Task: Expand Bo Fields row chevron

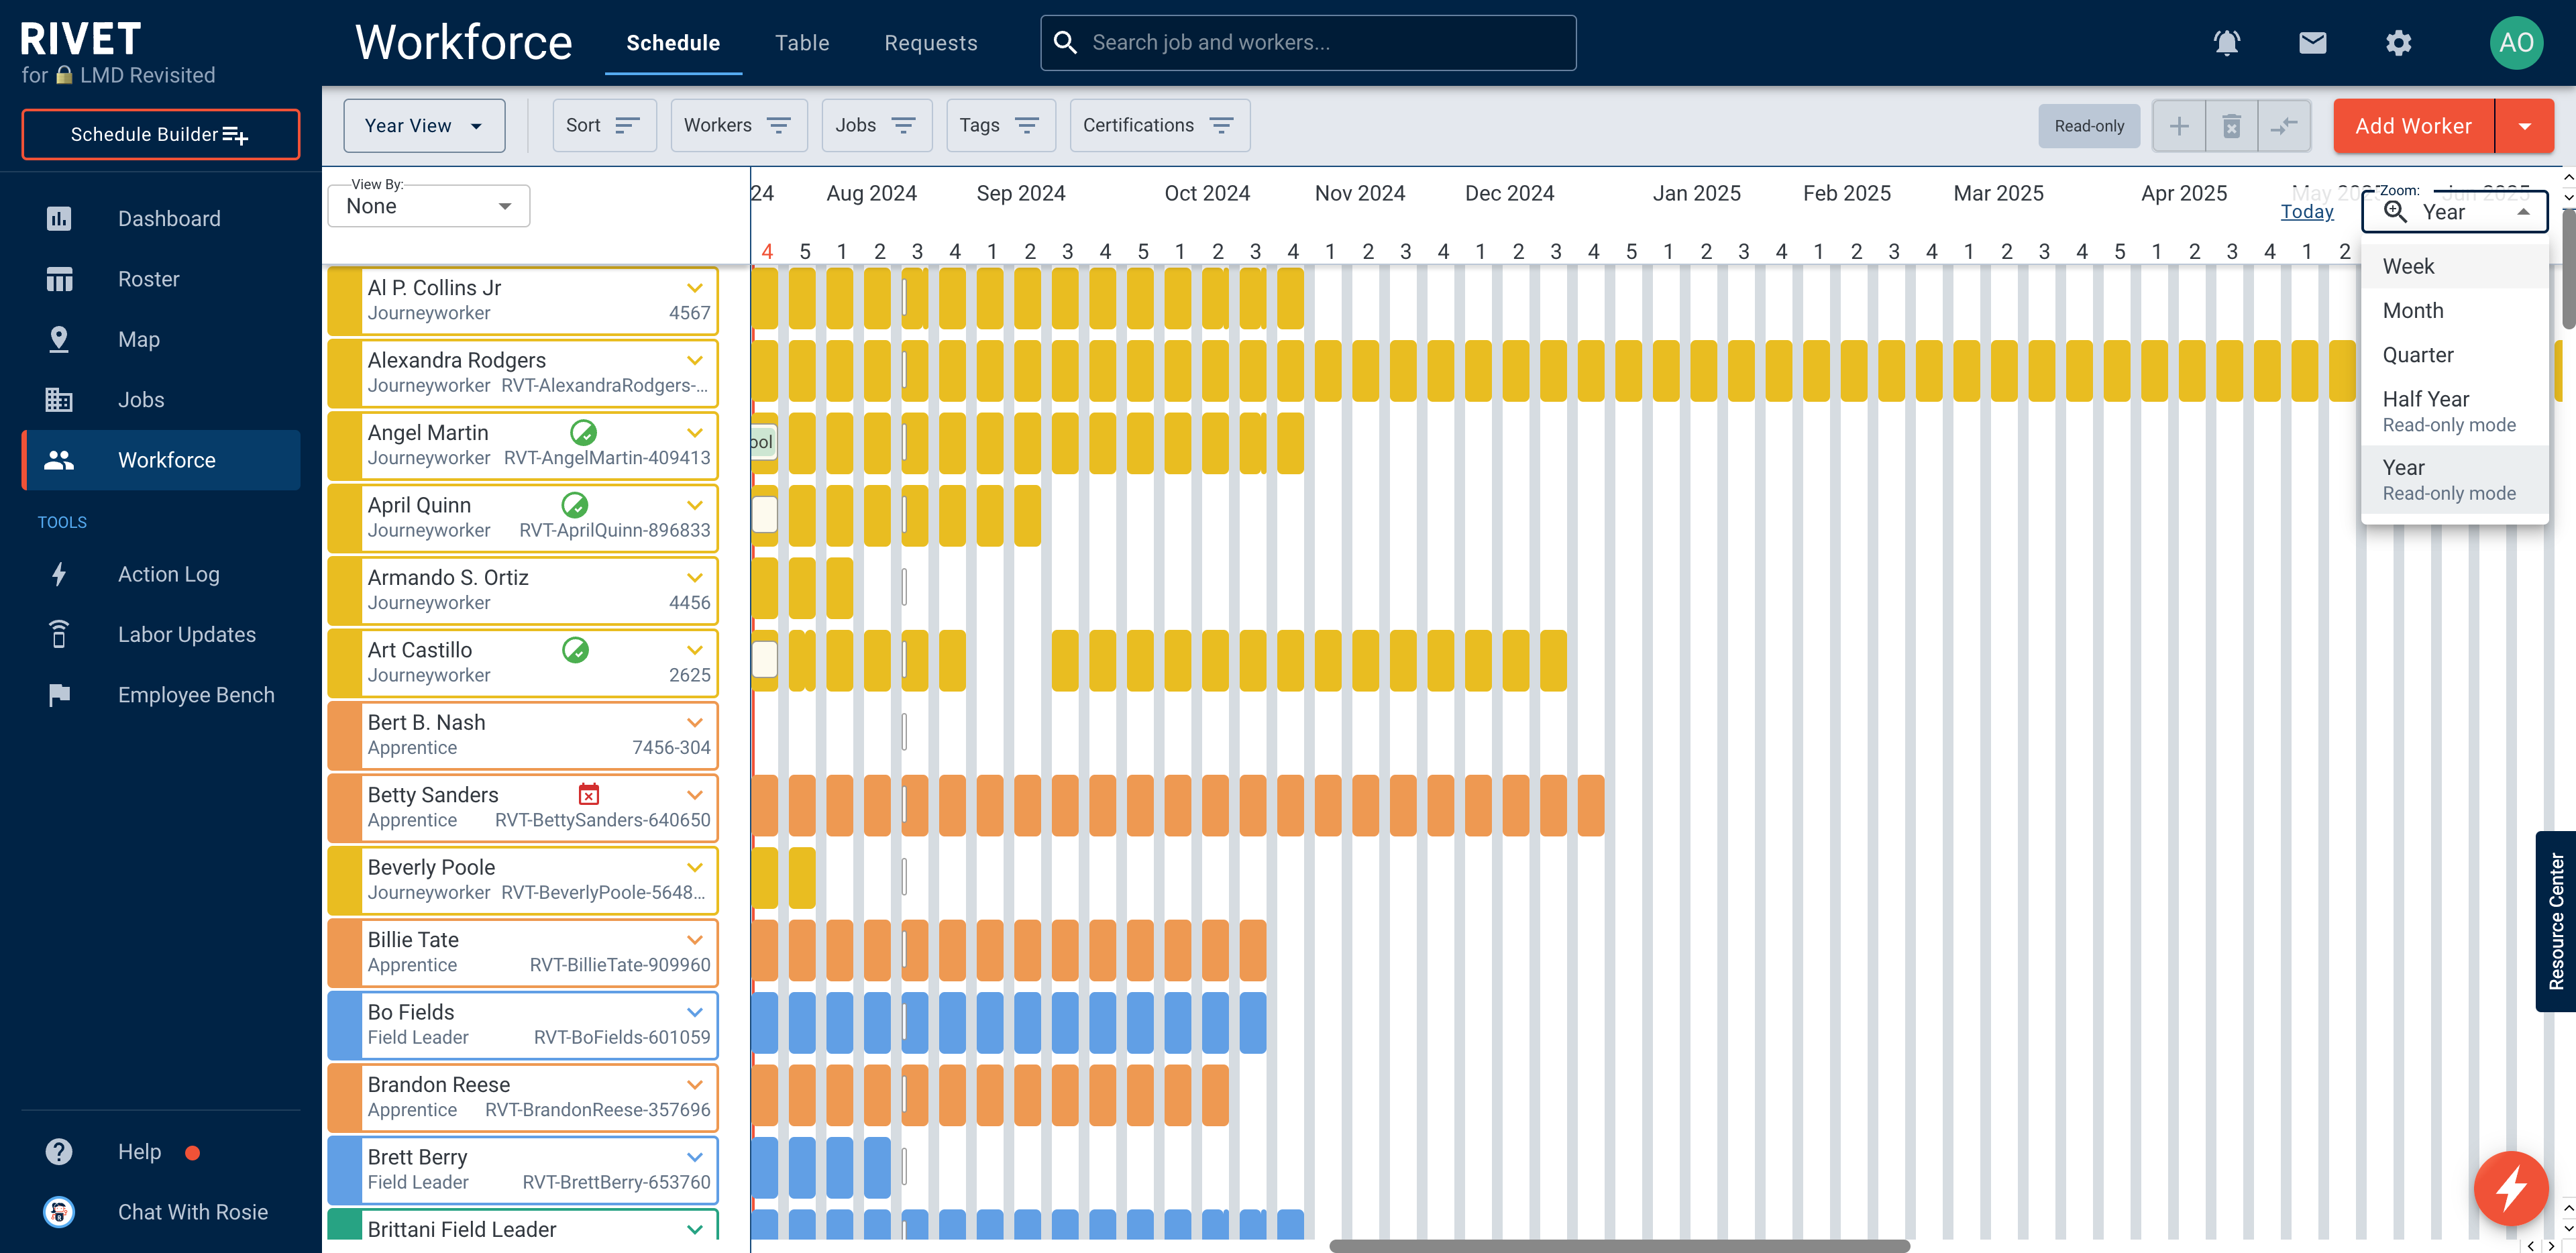Action: (x=695, y=1012)
